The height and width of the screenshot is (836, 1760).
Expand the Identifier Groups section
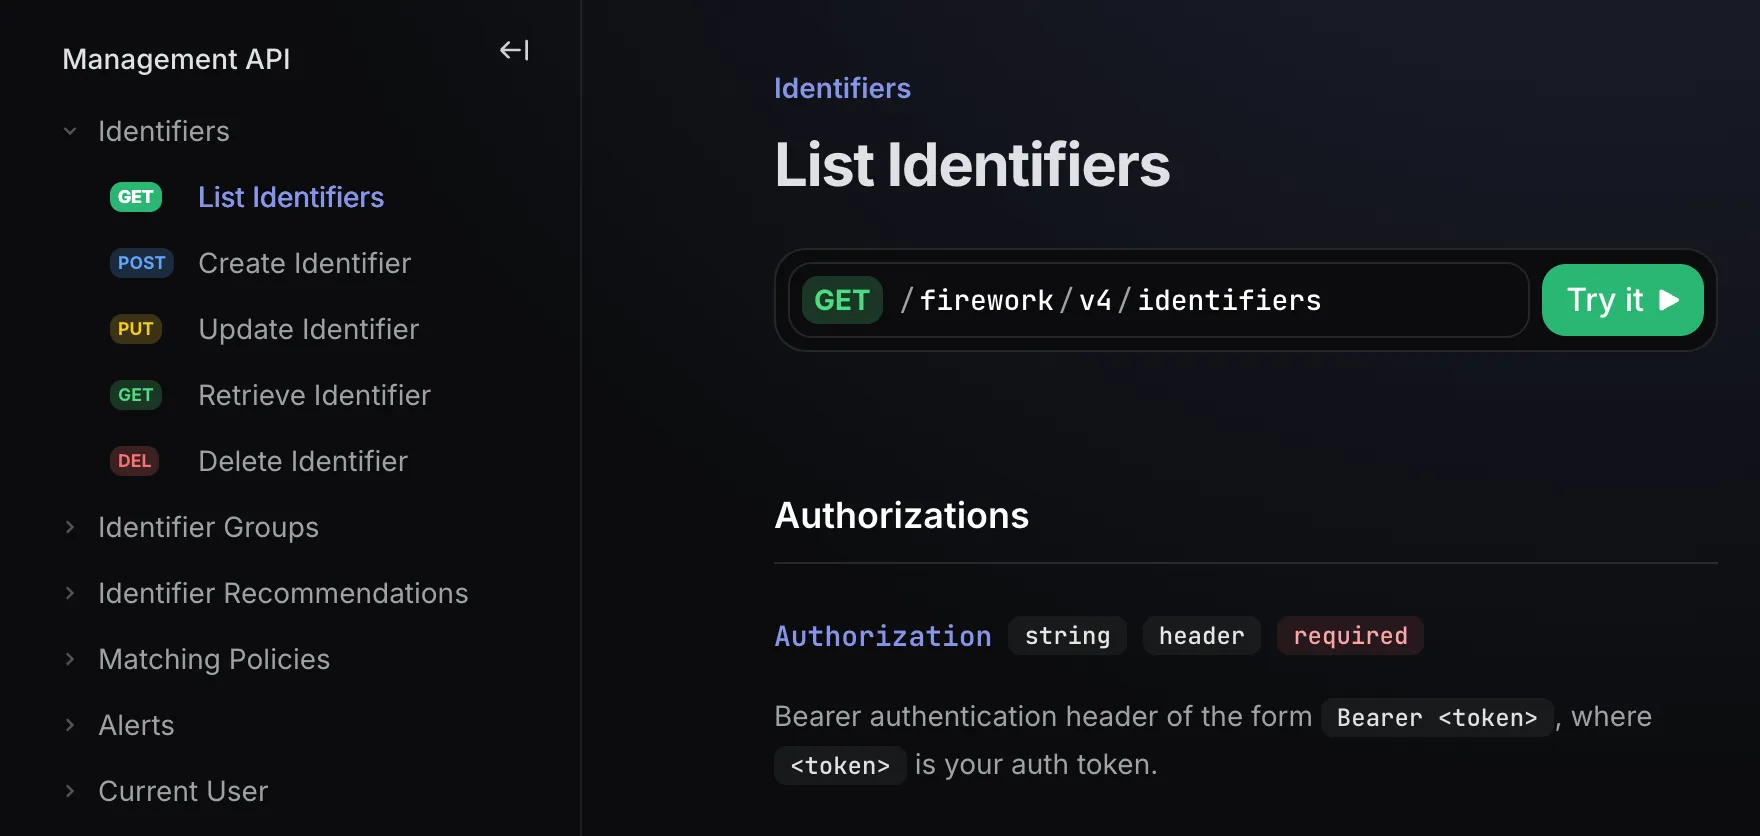coord(70,527)
